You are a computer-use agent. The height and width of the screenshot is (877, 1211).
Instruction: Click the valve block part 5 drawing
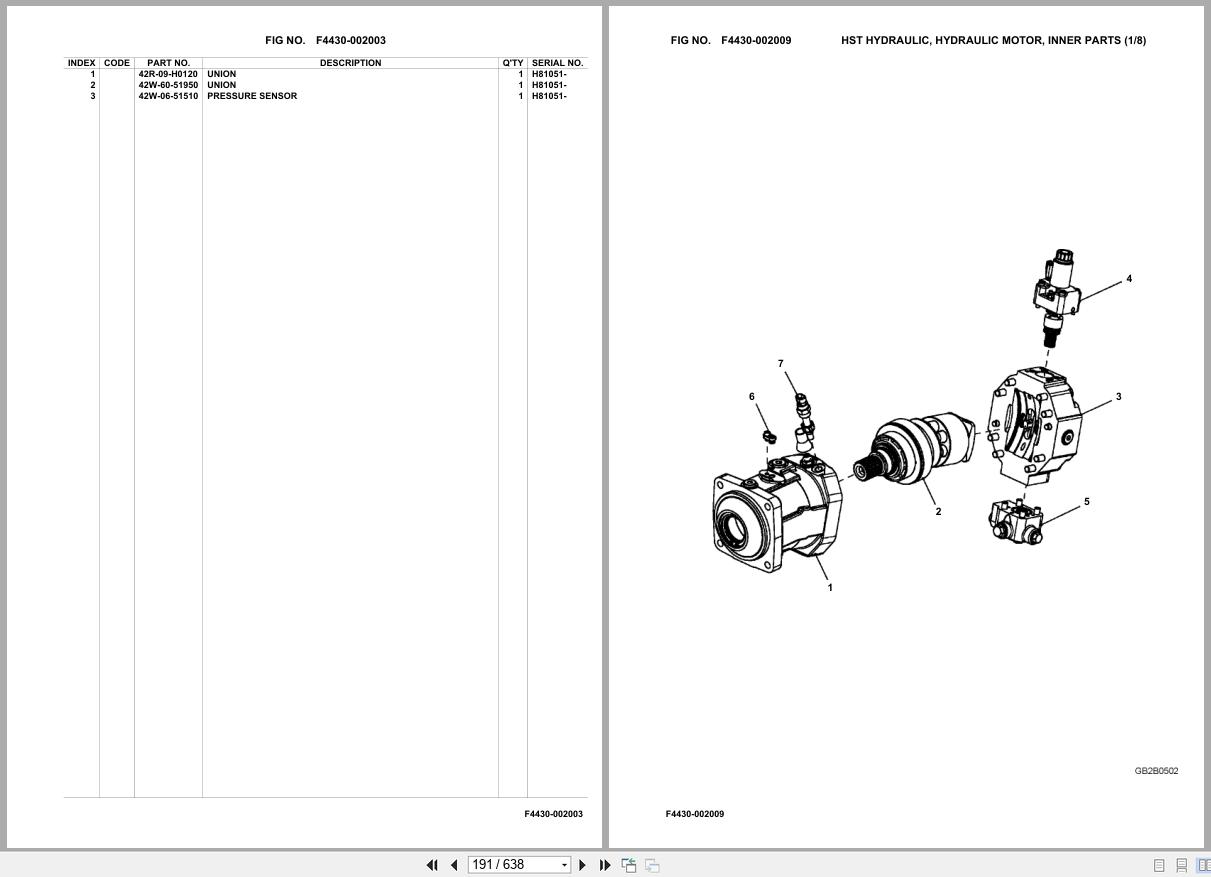tap(1016, 522)
